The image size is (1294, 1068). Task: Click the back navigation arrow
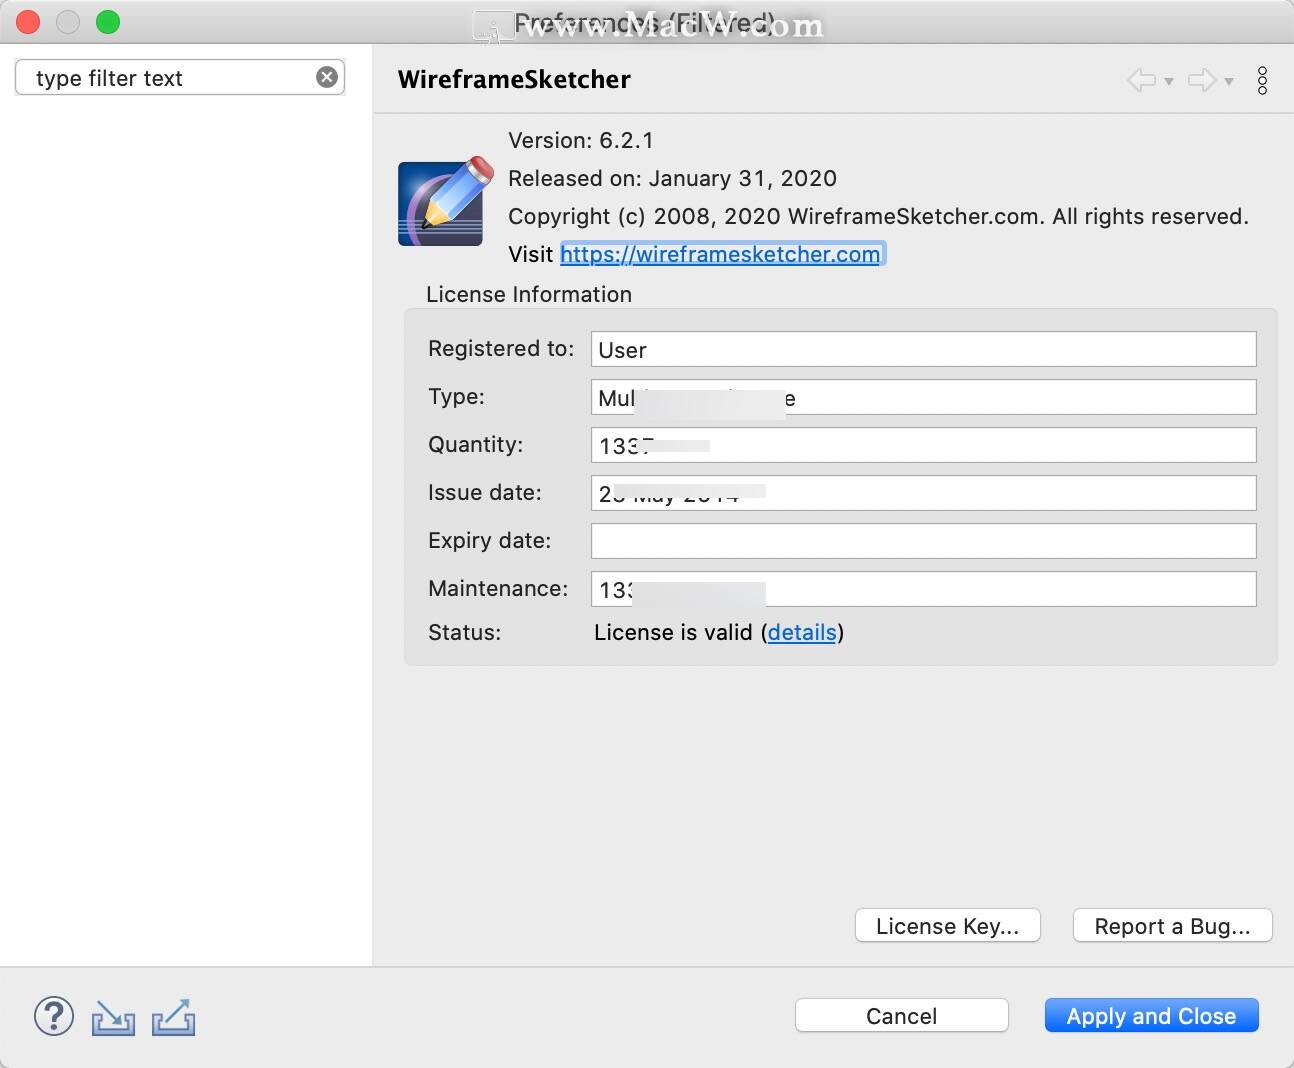pyautogui.click(x=1141, y=80)
